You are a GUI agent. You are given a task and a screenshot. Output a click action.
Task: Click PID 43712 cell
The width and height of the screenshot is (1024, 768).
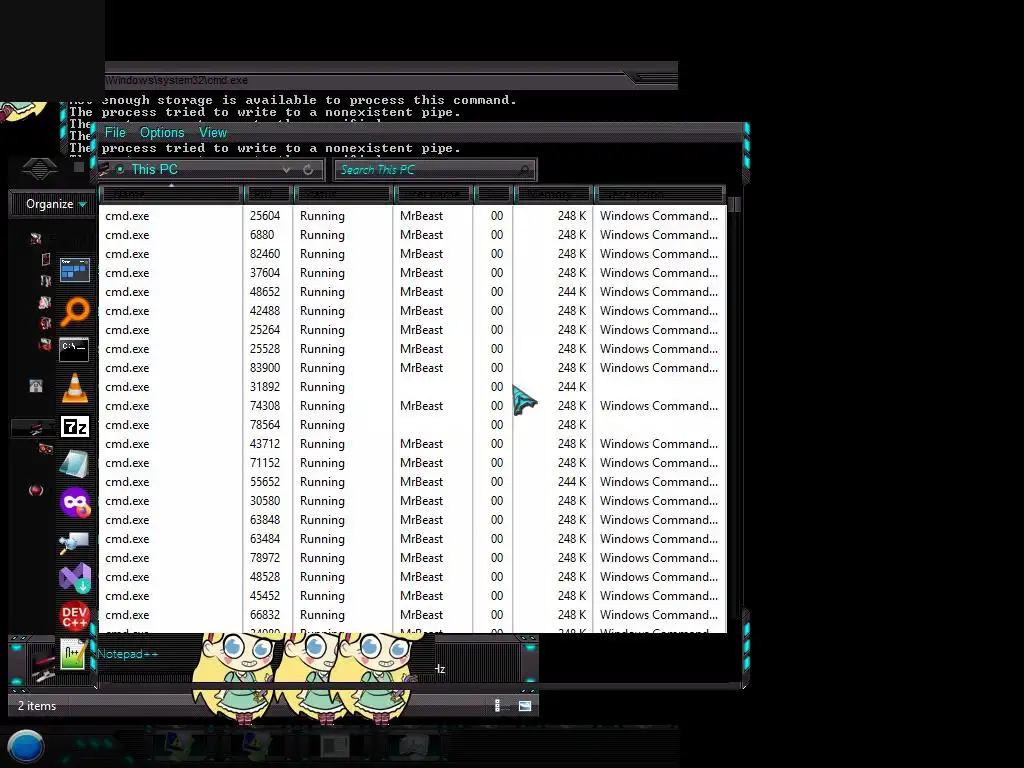[x=264, y=444]
